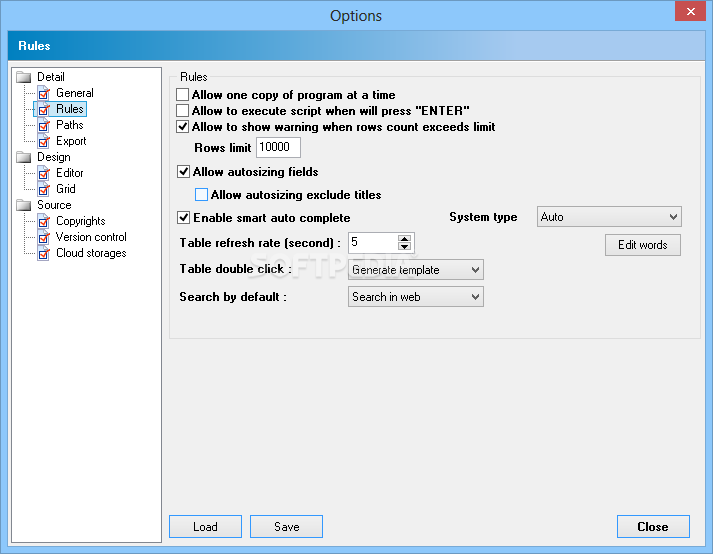
Task: Uncheck warning when rows count exceeds limit
Action: tap(182, 126)
